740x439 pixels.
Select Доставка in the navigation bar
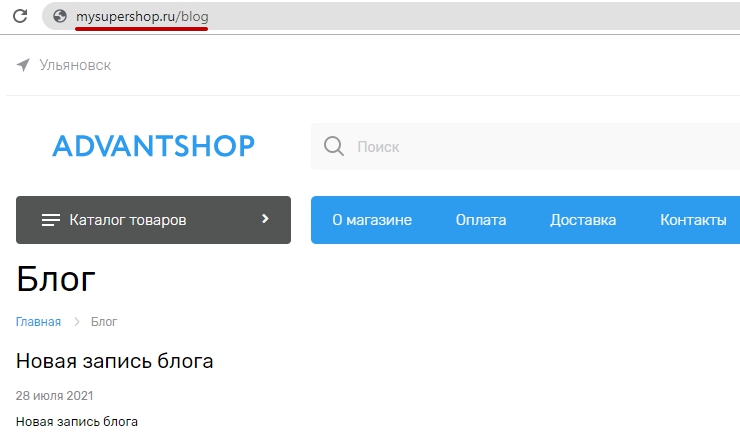pos(583,220)
